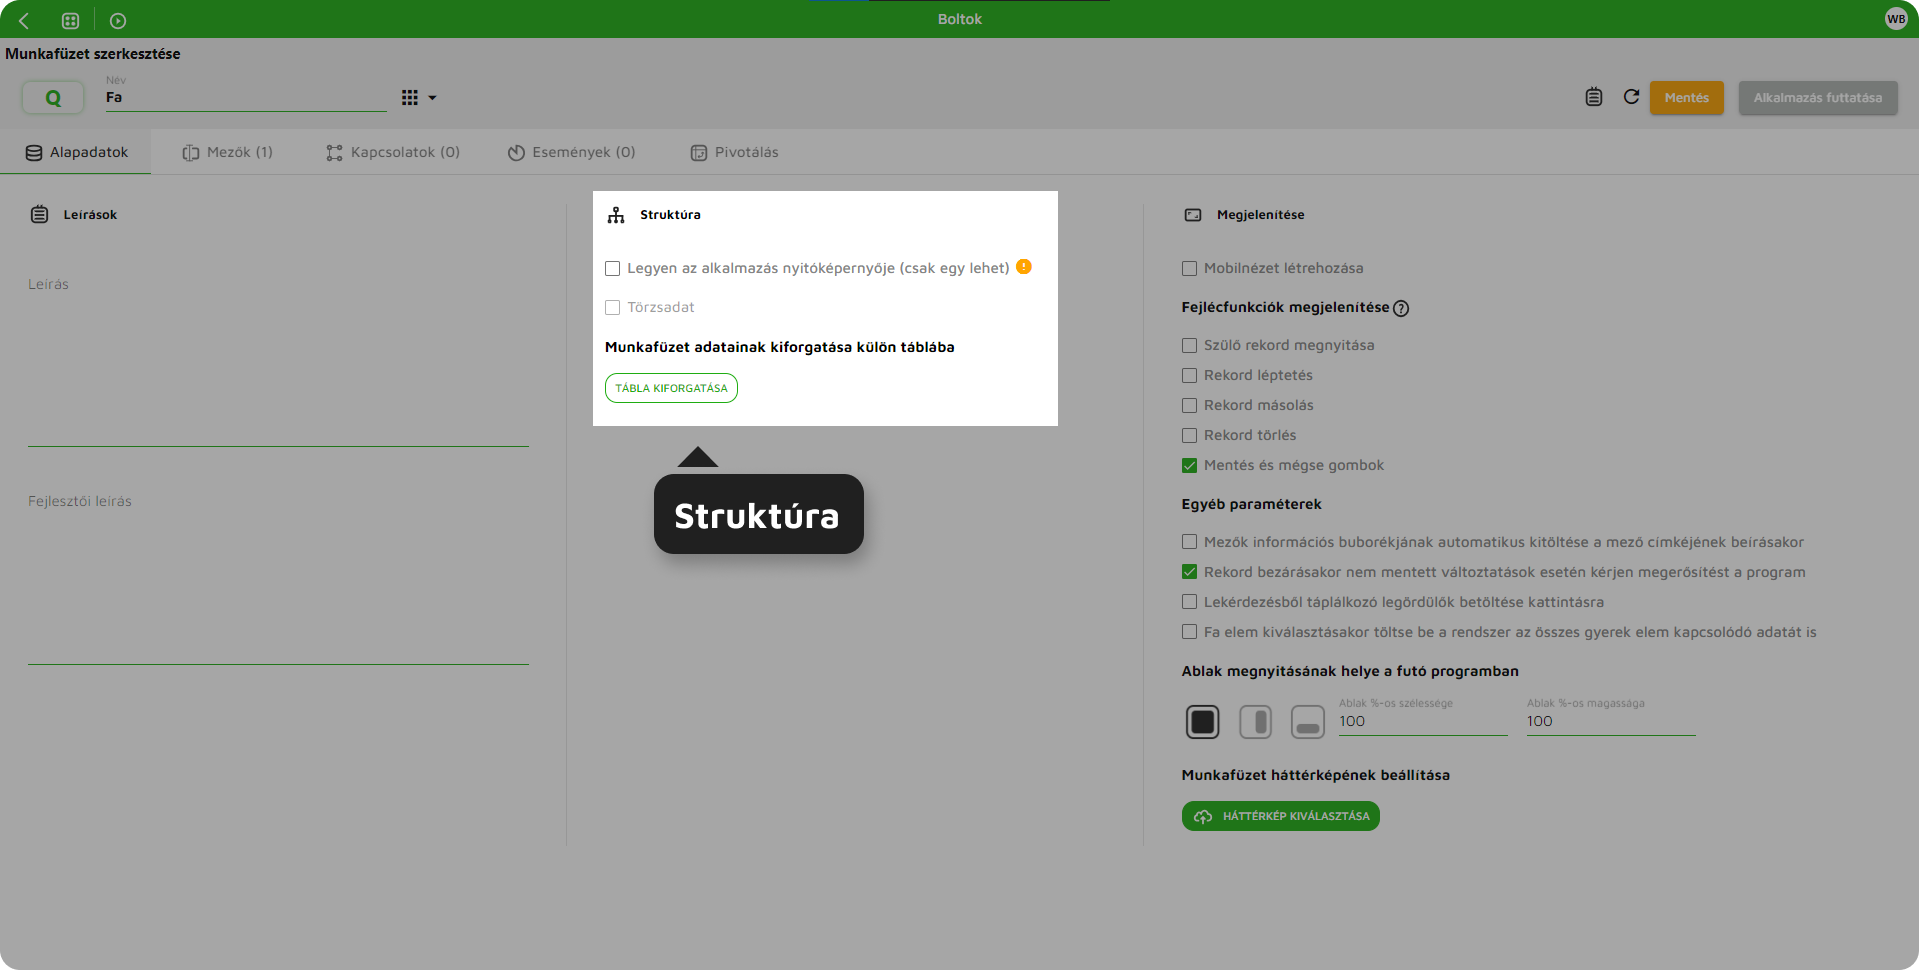Select the full-window position icon
The height and width of the screenshot is (970, 1919).
pyautogui.click(x=1203, y=721)
